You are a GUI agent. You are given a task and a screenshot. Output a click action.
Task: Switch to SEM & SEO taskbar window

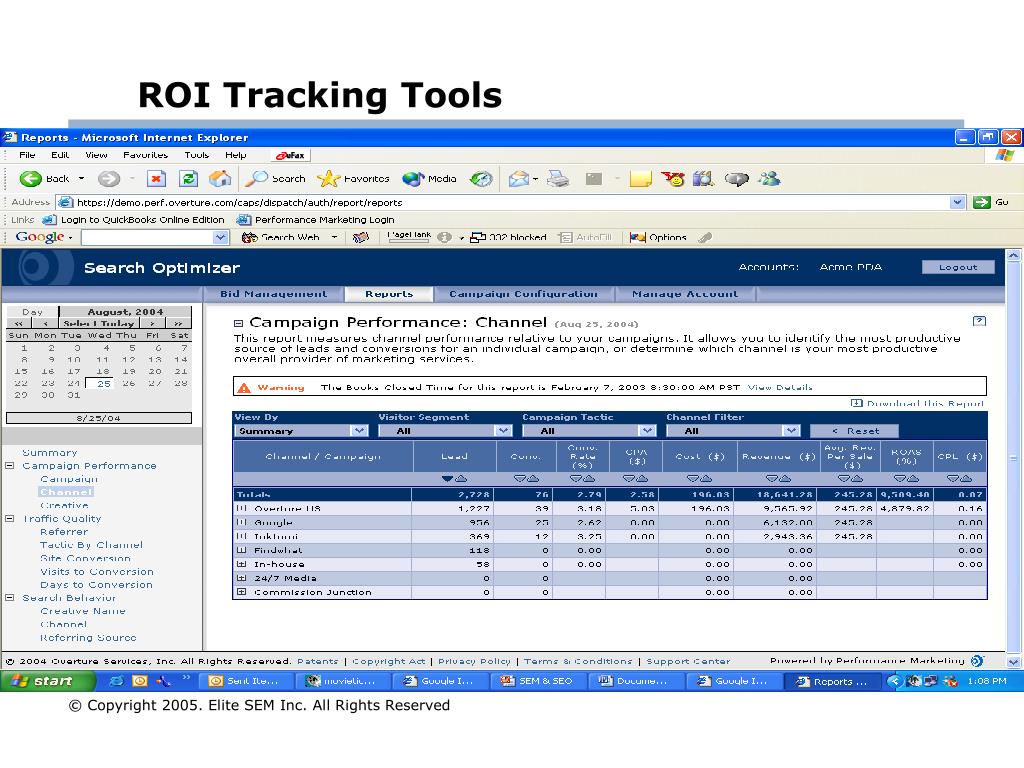pyautogui.click(x=538, y=681)
